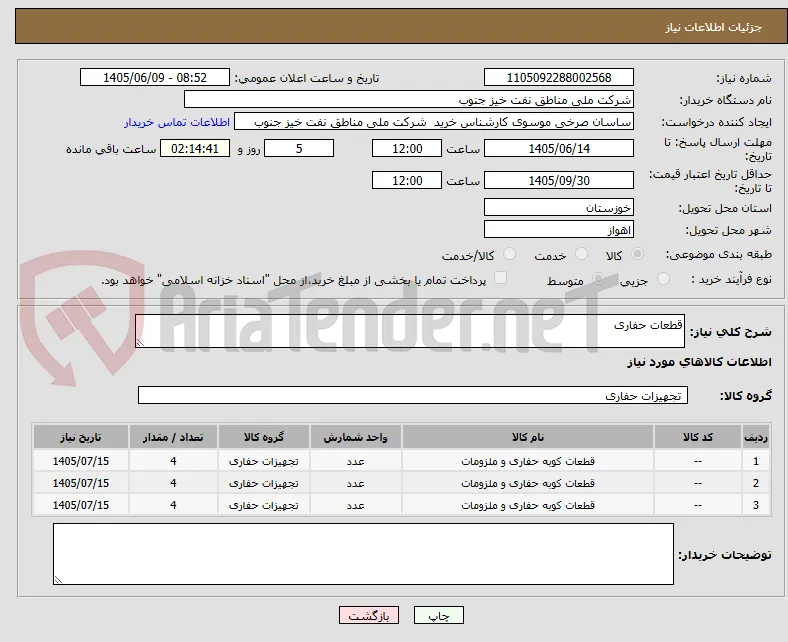Click the goods group in row 3
This screenshot has width=788, height=642.
click(x=264, y=505)
